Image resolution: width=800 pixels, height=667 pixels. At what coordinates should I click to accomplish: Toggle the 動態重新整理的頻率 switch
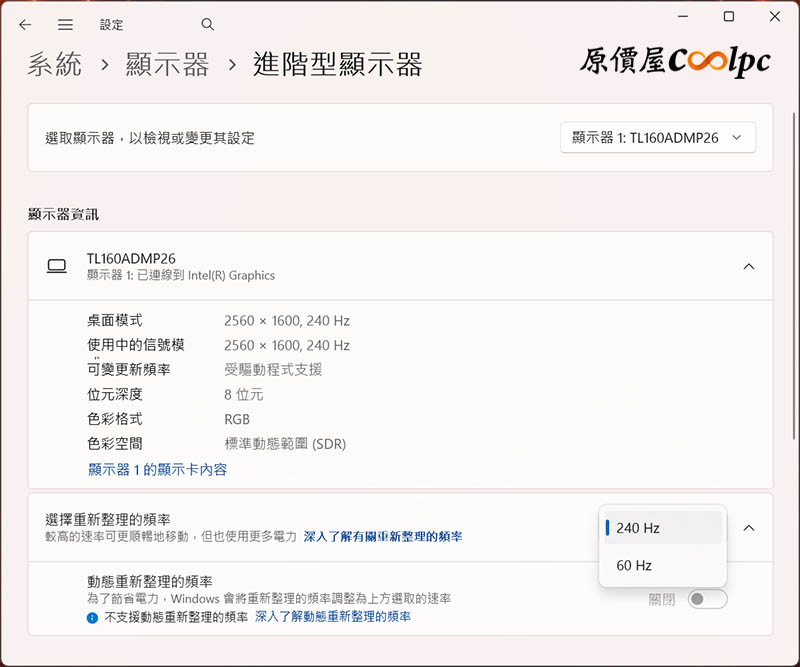pos(708,599)
